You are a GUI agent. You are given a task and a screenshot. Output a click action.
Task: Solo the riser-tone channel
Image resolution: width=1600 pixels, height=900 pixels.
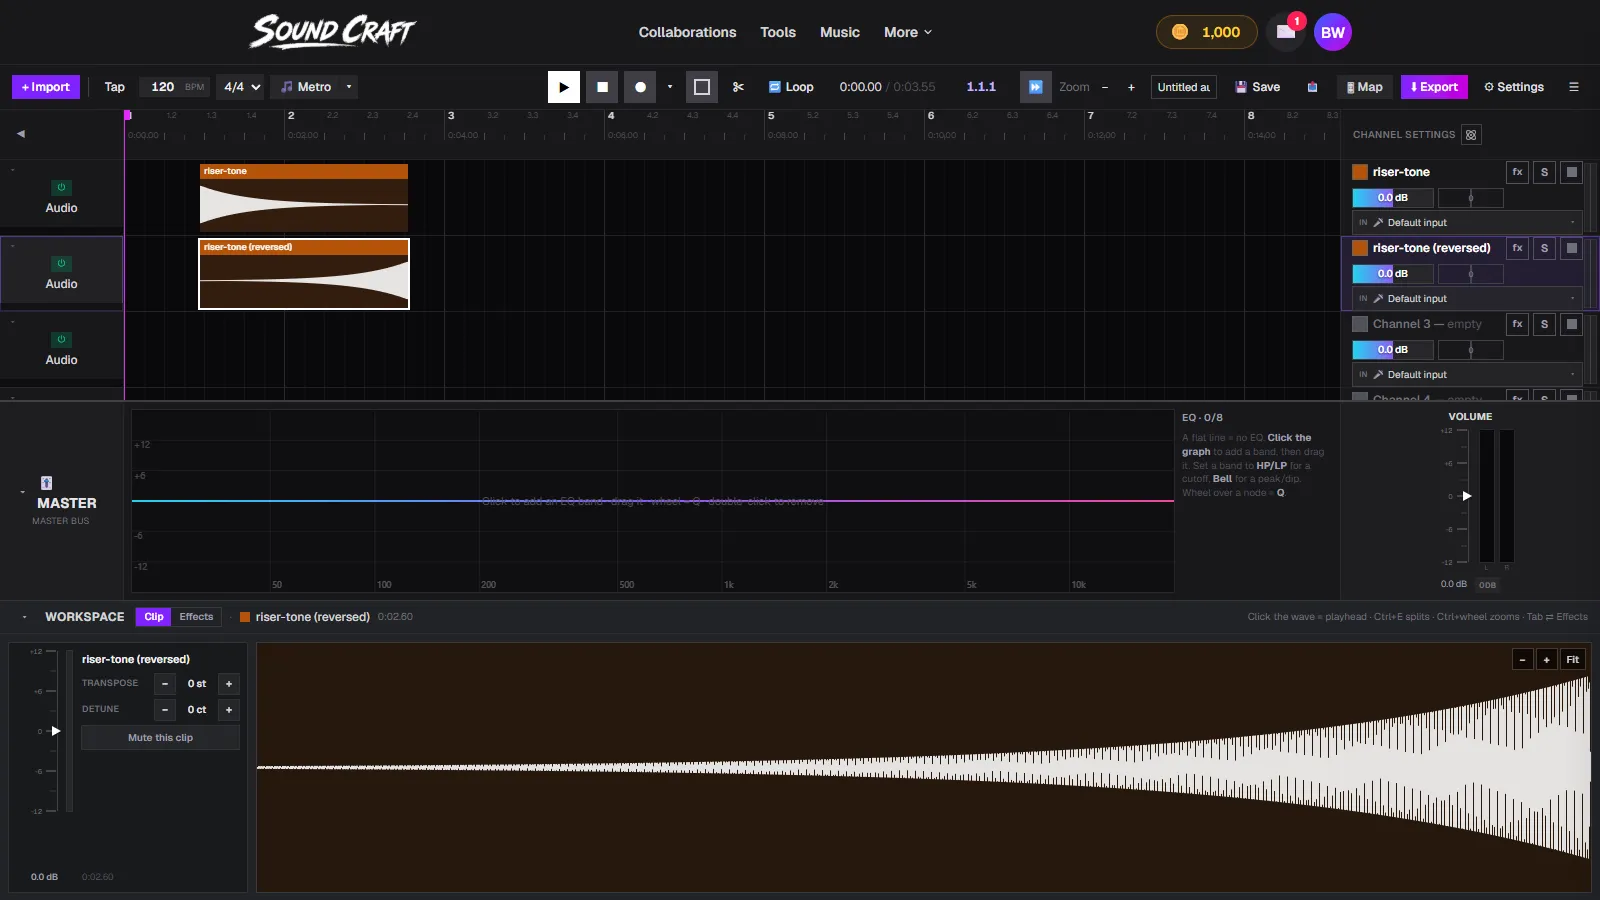click(1544, 172)
